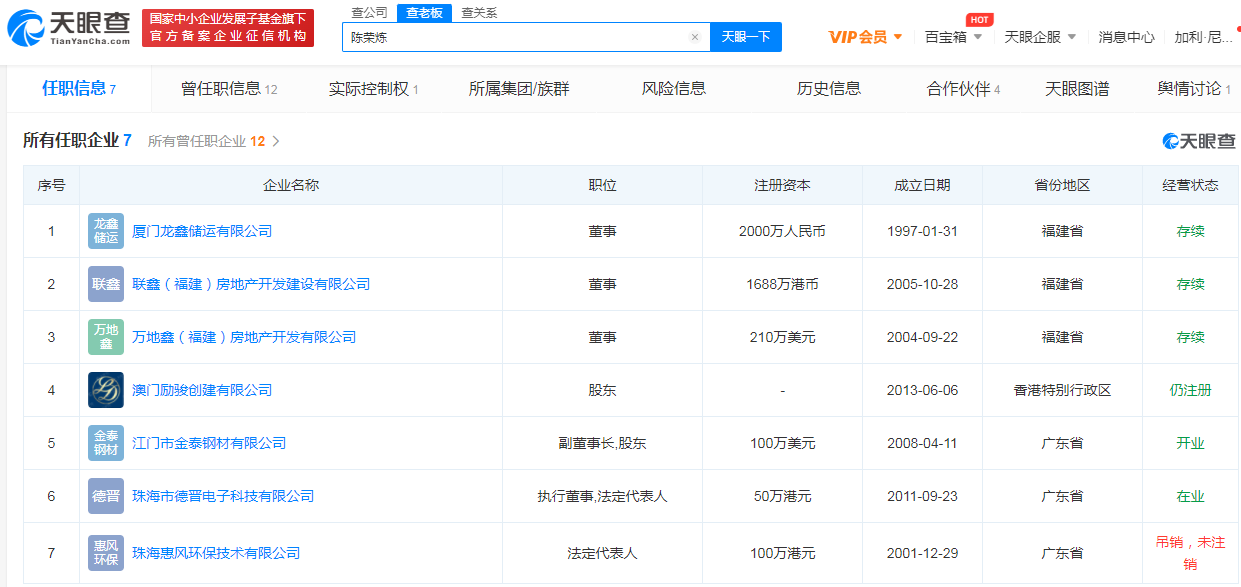
Task: Click 联鑫 company logo icon
Action: [106, 284]
